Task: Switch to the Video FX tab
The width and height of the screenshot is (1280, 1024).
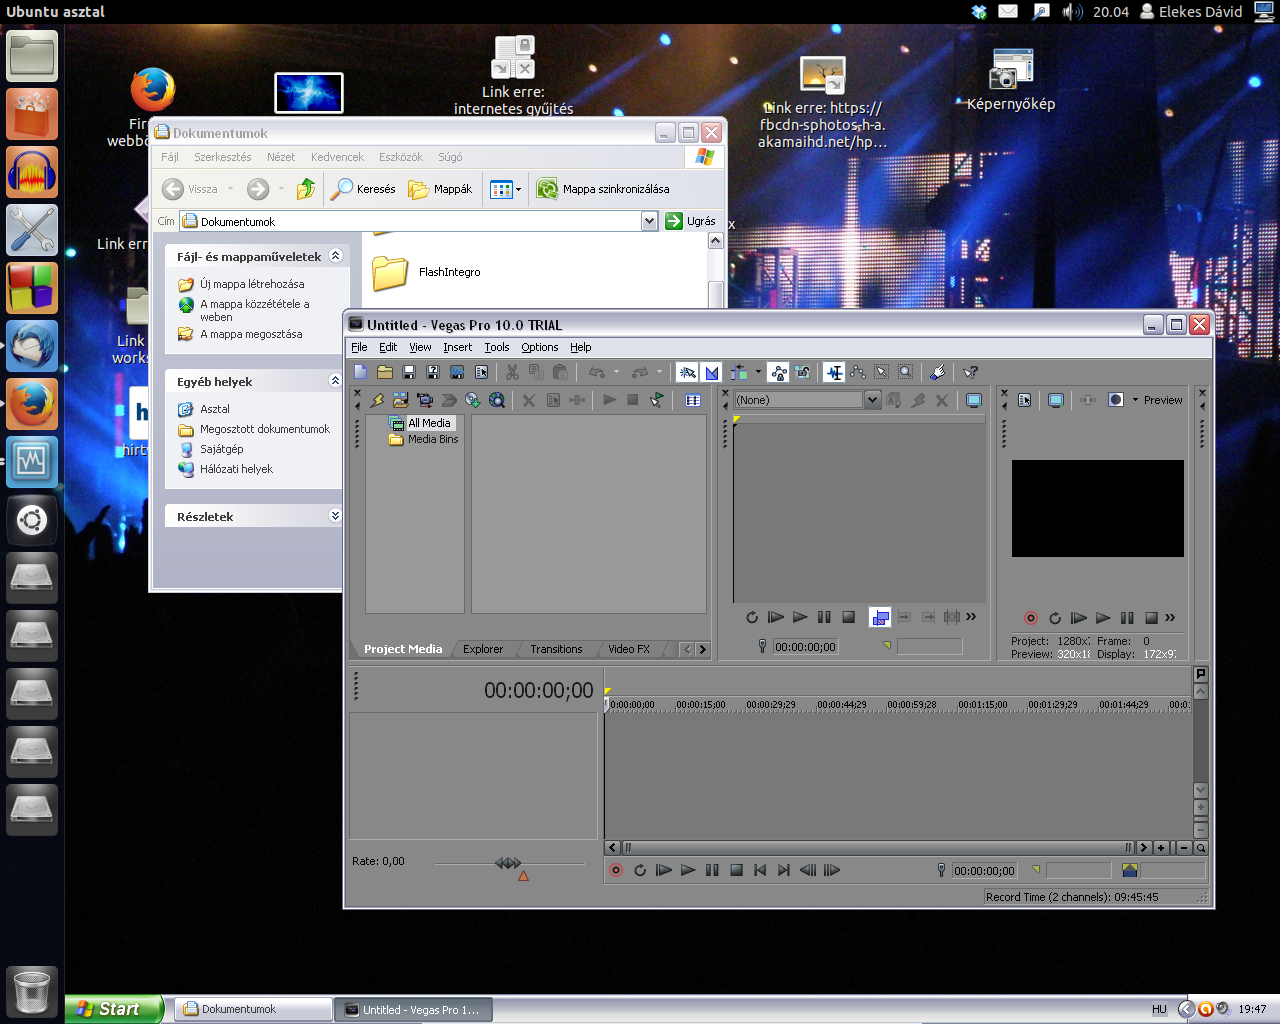Action: coord(629,649)
